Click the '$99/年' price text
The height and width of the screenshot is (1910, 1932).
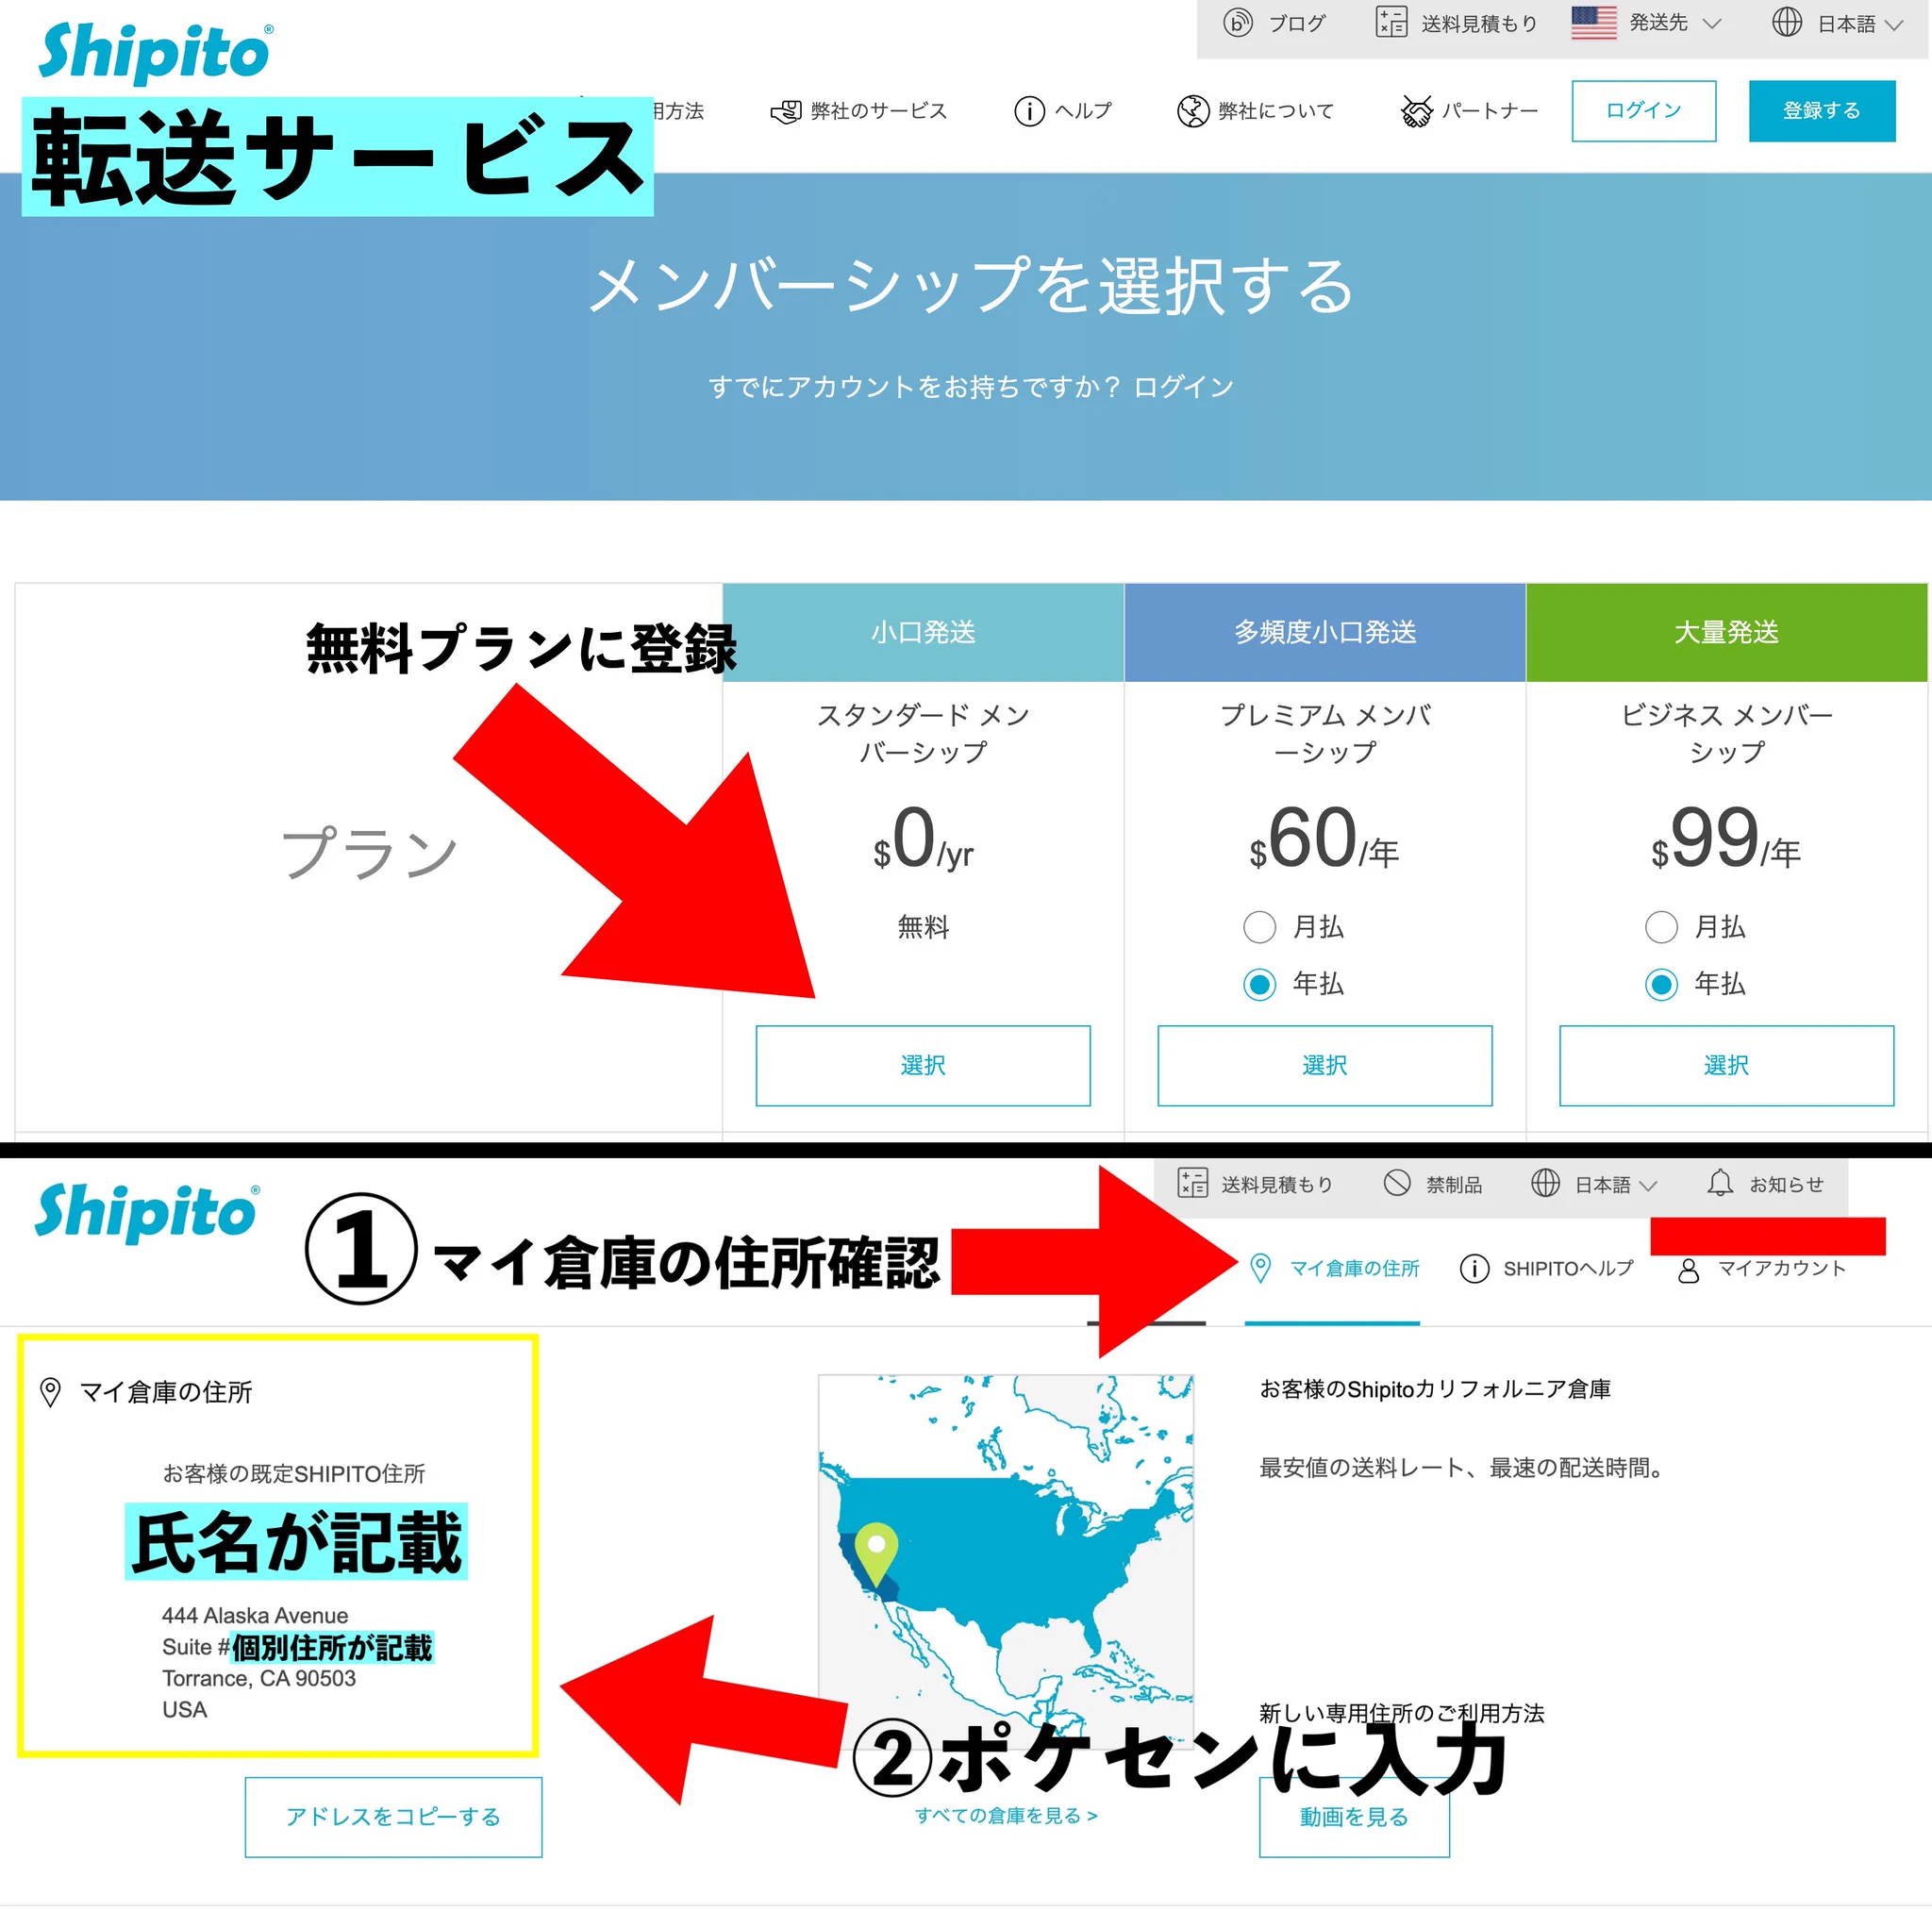(x=1726, y=838)
